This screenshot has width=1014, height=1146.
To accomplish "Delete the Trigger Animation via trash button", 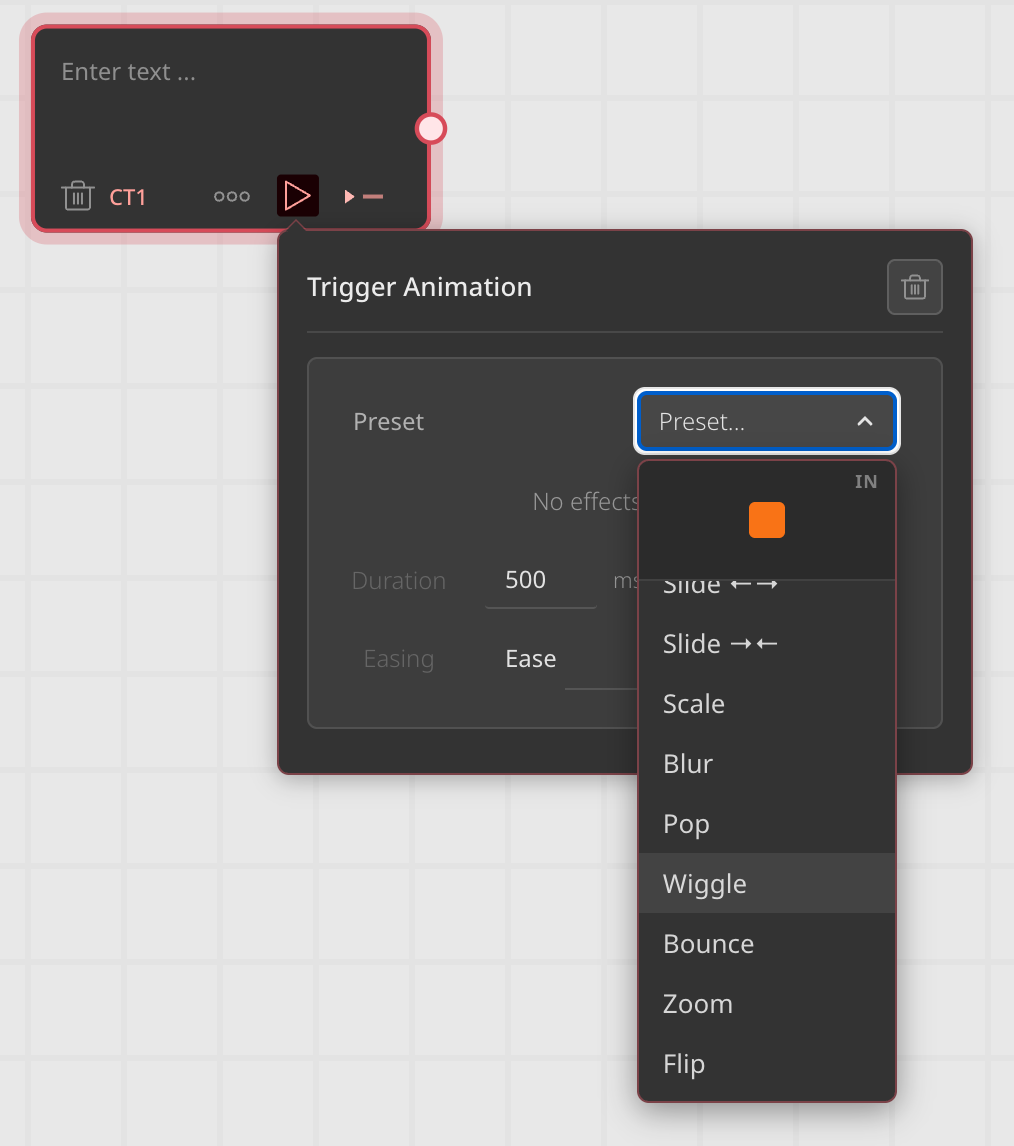I will click(x=914, y=287).
